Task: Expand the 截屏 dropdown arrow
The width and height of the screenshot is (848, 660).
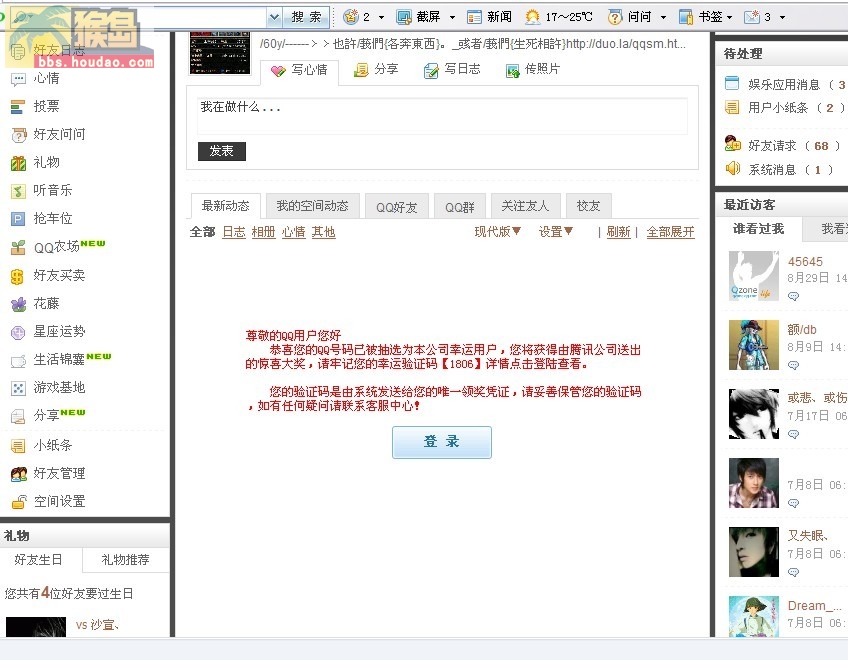Action: coord(452,18)
